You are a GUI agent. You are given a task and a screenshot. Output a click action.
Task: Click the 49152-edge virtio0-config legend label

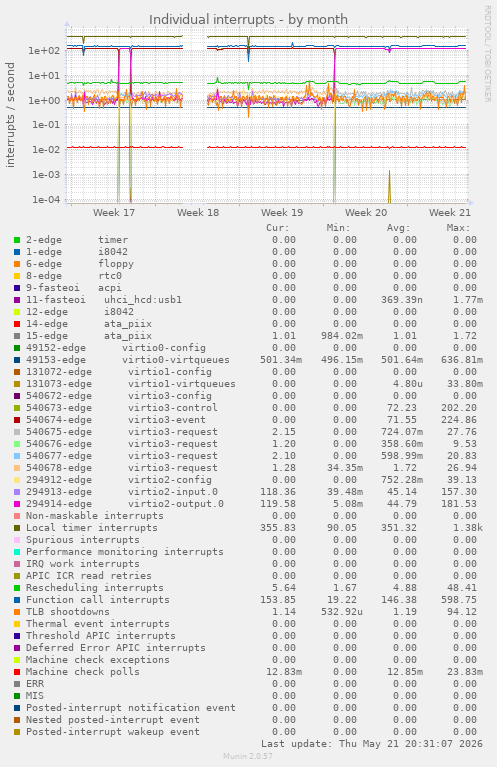tap(116, 348)
